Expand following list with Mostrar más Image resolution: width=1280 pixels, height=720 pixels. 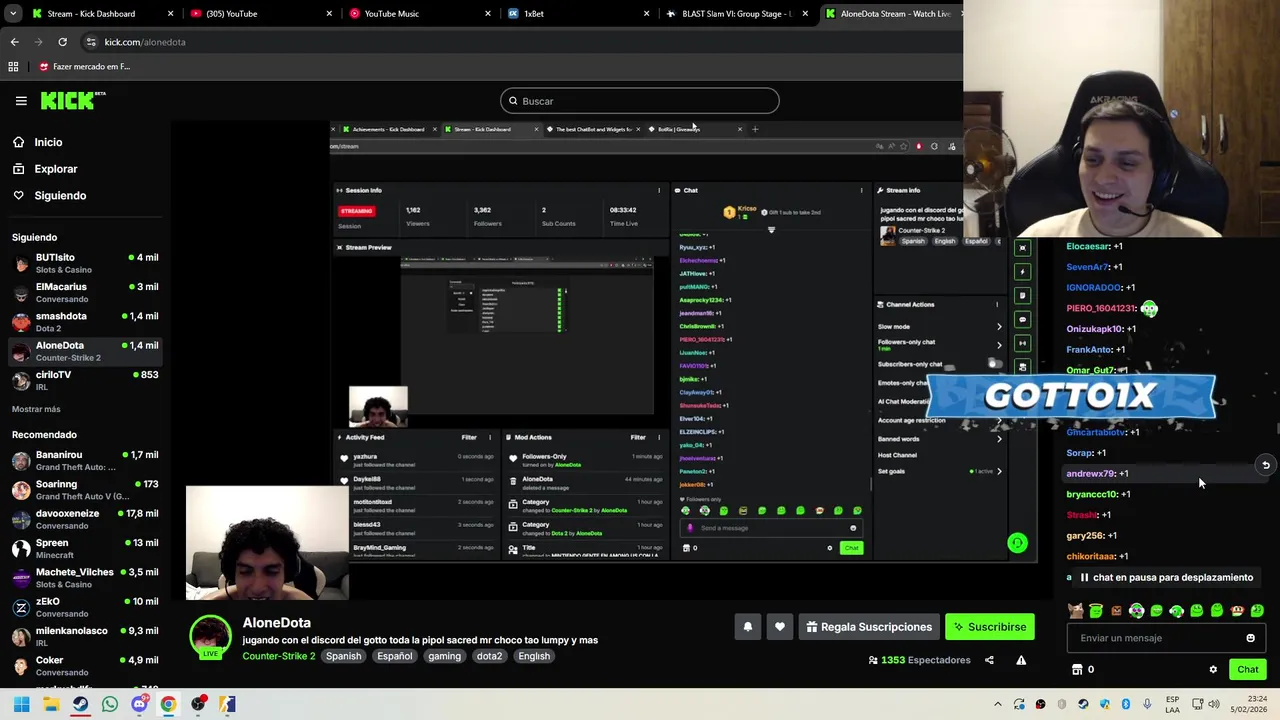[x=36, y=409]
